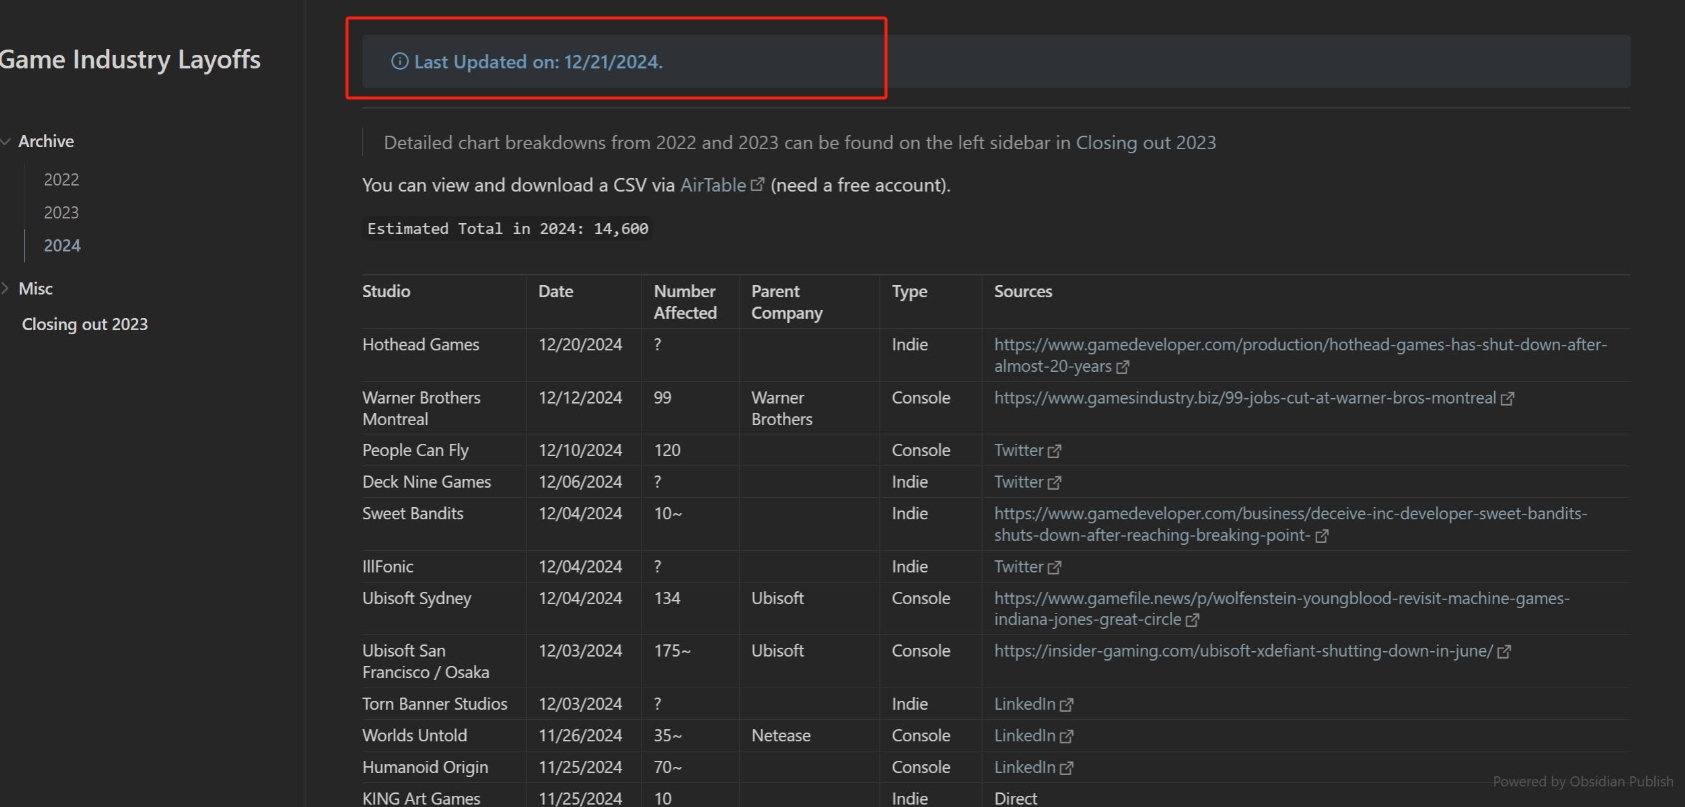
Task: Click external icon beside Deck Nine Games Twitter
Action: point(1054,482)
